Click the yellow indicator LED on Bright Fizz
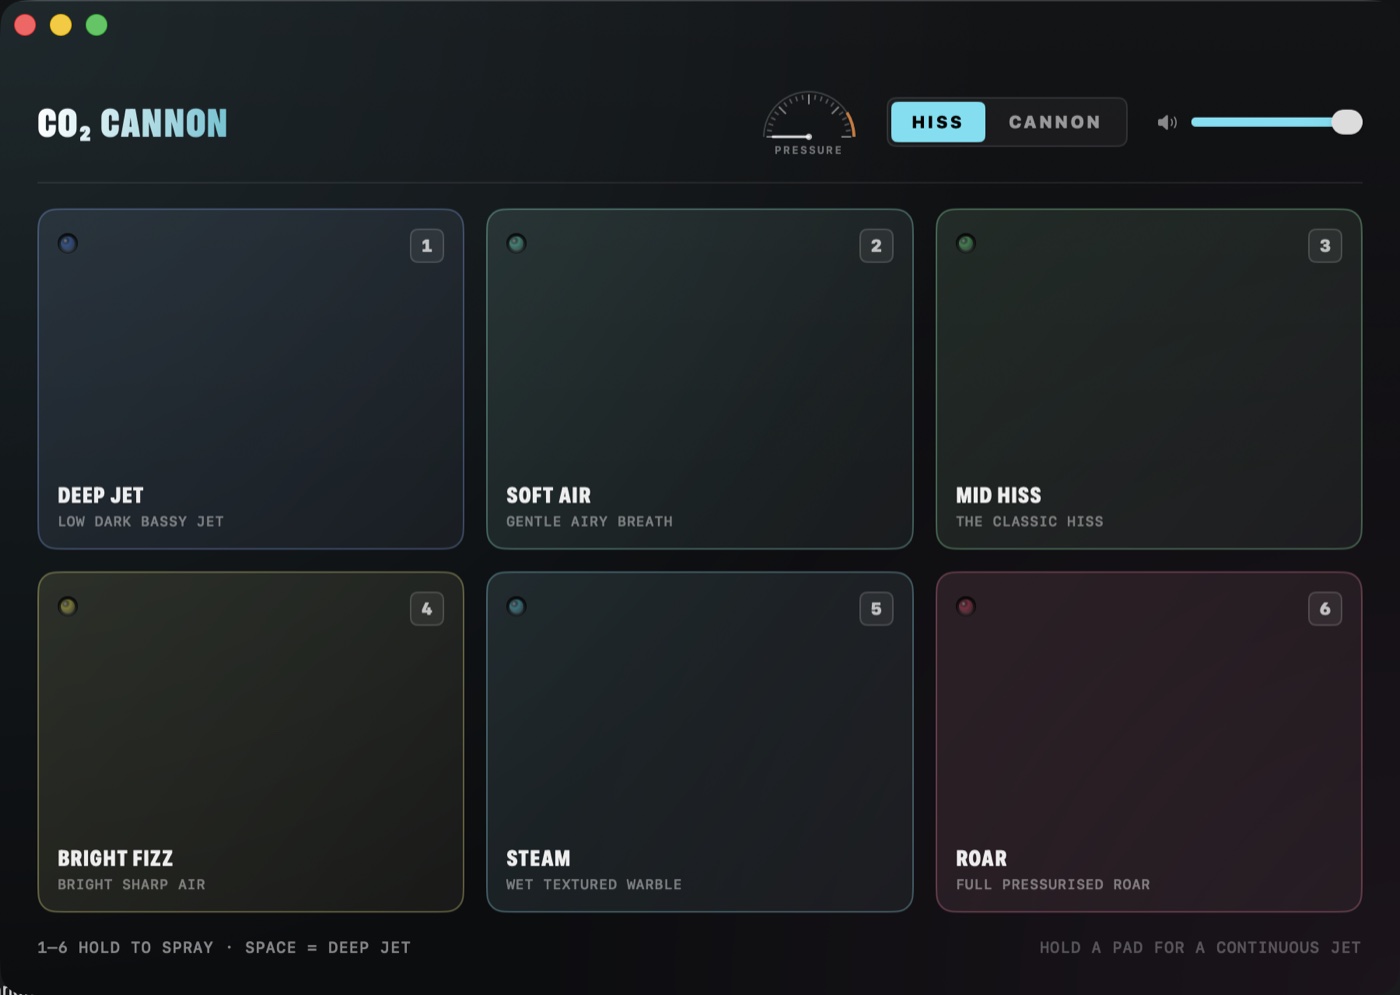This screenshot has width=1400, height=995. (67, 606)
